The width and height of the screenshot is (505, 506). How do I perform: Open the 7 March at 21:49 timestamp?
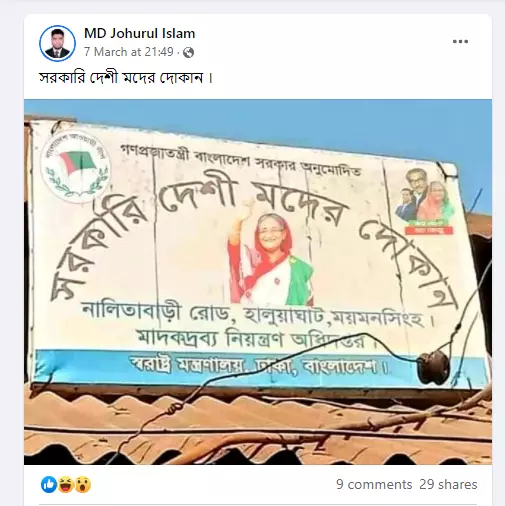coord(129,52)
